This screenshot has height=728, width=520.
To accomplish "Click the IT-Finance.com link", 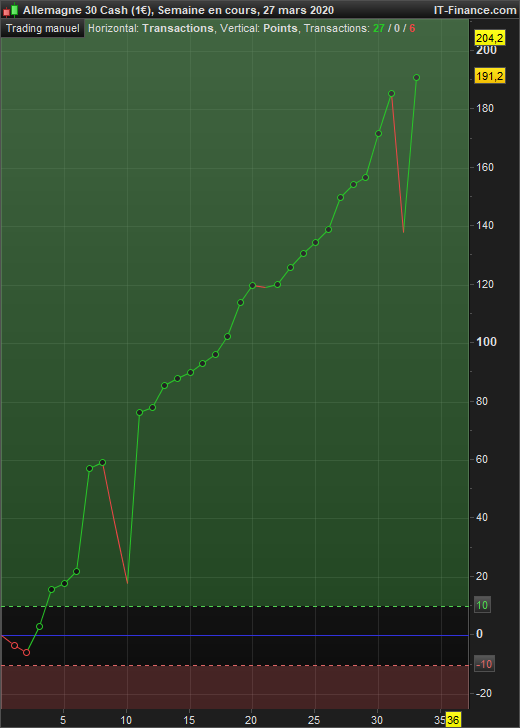I will (x=475, y=10).
